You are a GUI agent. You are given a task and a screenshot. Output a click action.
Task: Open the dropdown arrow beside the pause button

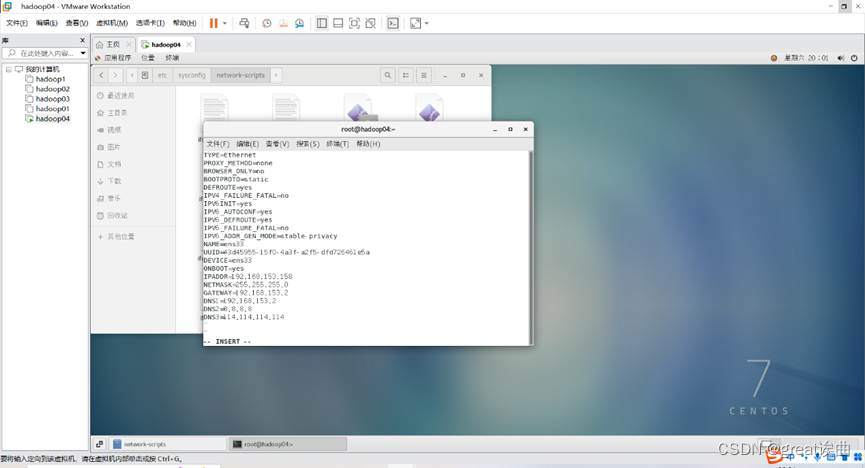pyautogui.click(x=225, y=23)
